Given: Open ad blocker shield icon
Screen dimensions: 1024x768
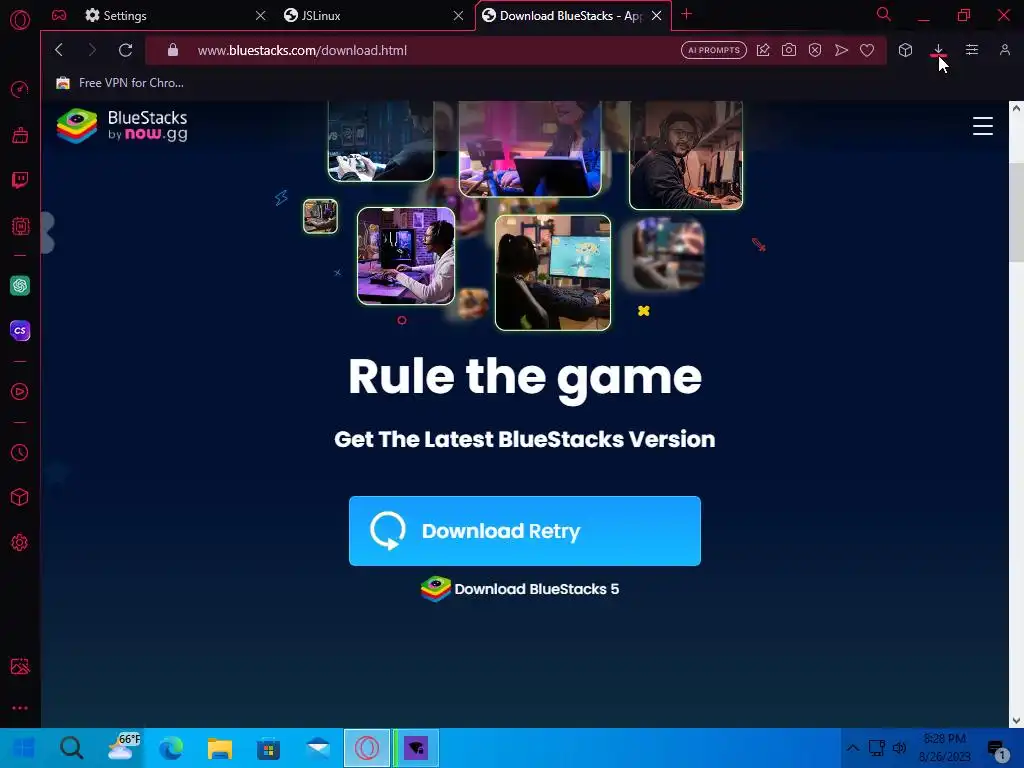Looking at the screenshot, I should point(815,50).
